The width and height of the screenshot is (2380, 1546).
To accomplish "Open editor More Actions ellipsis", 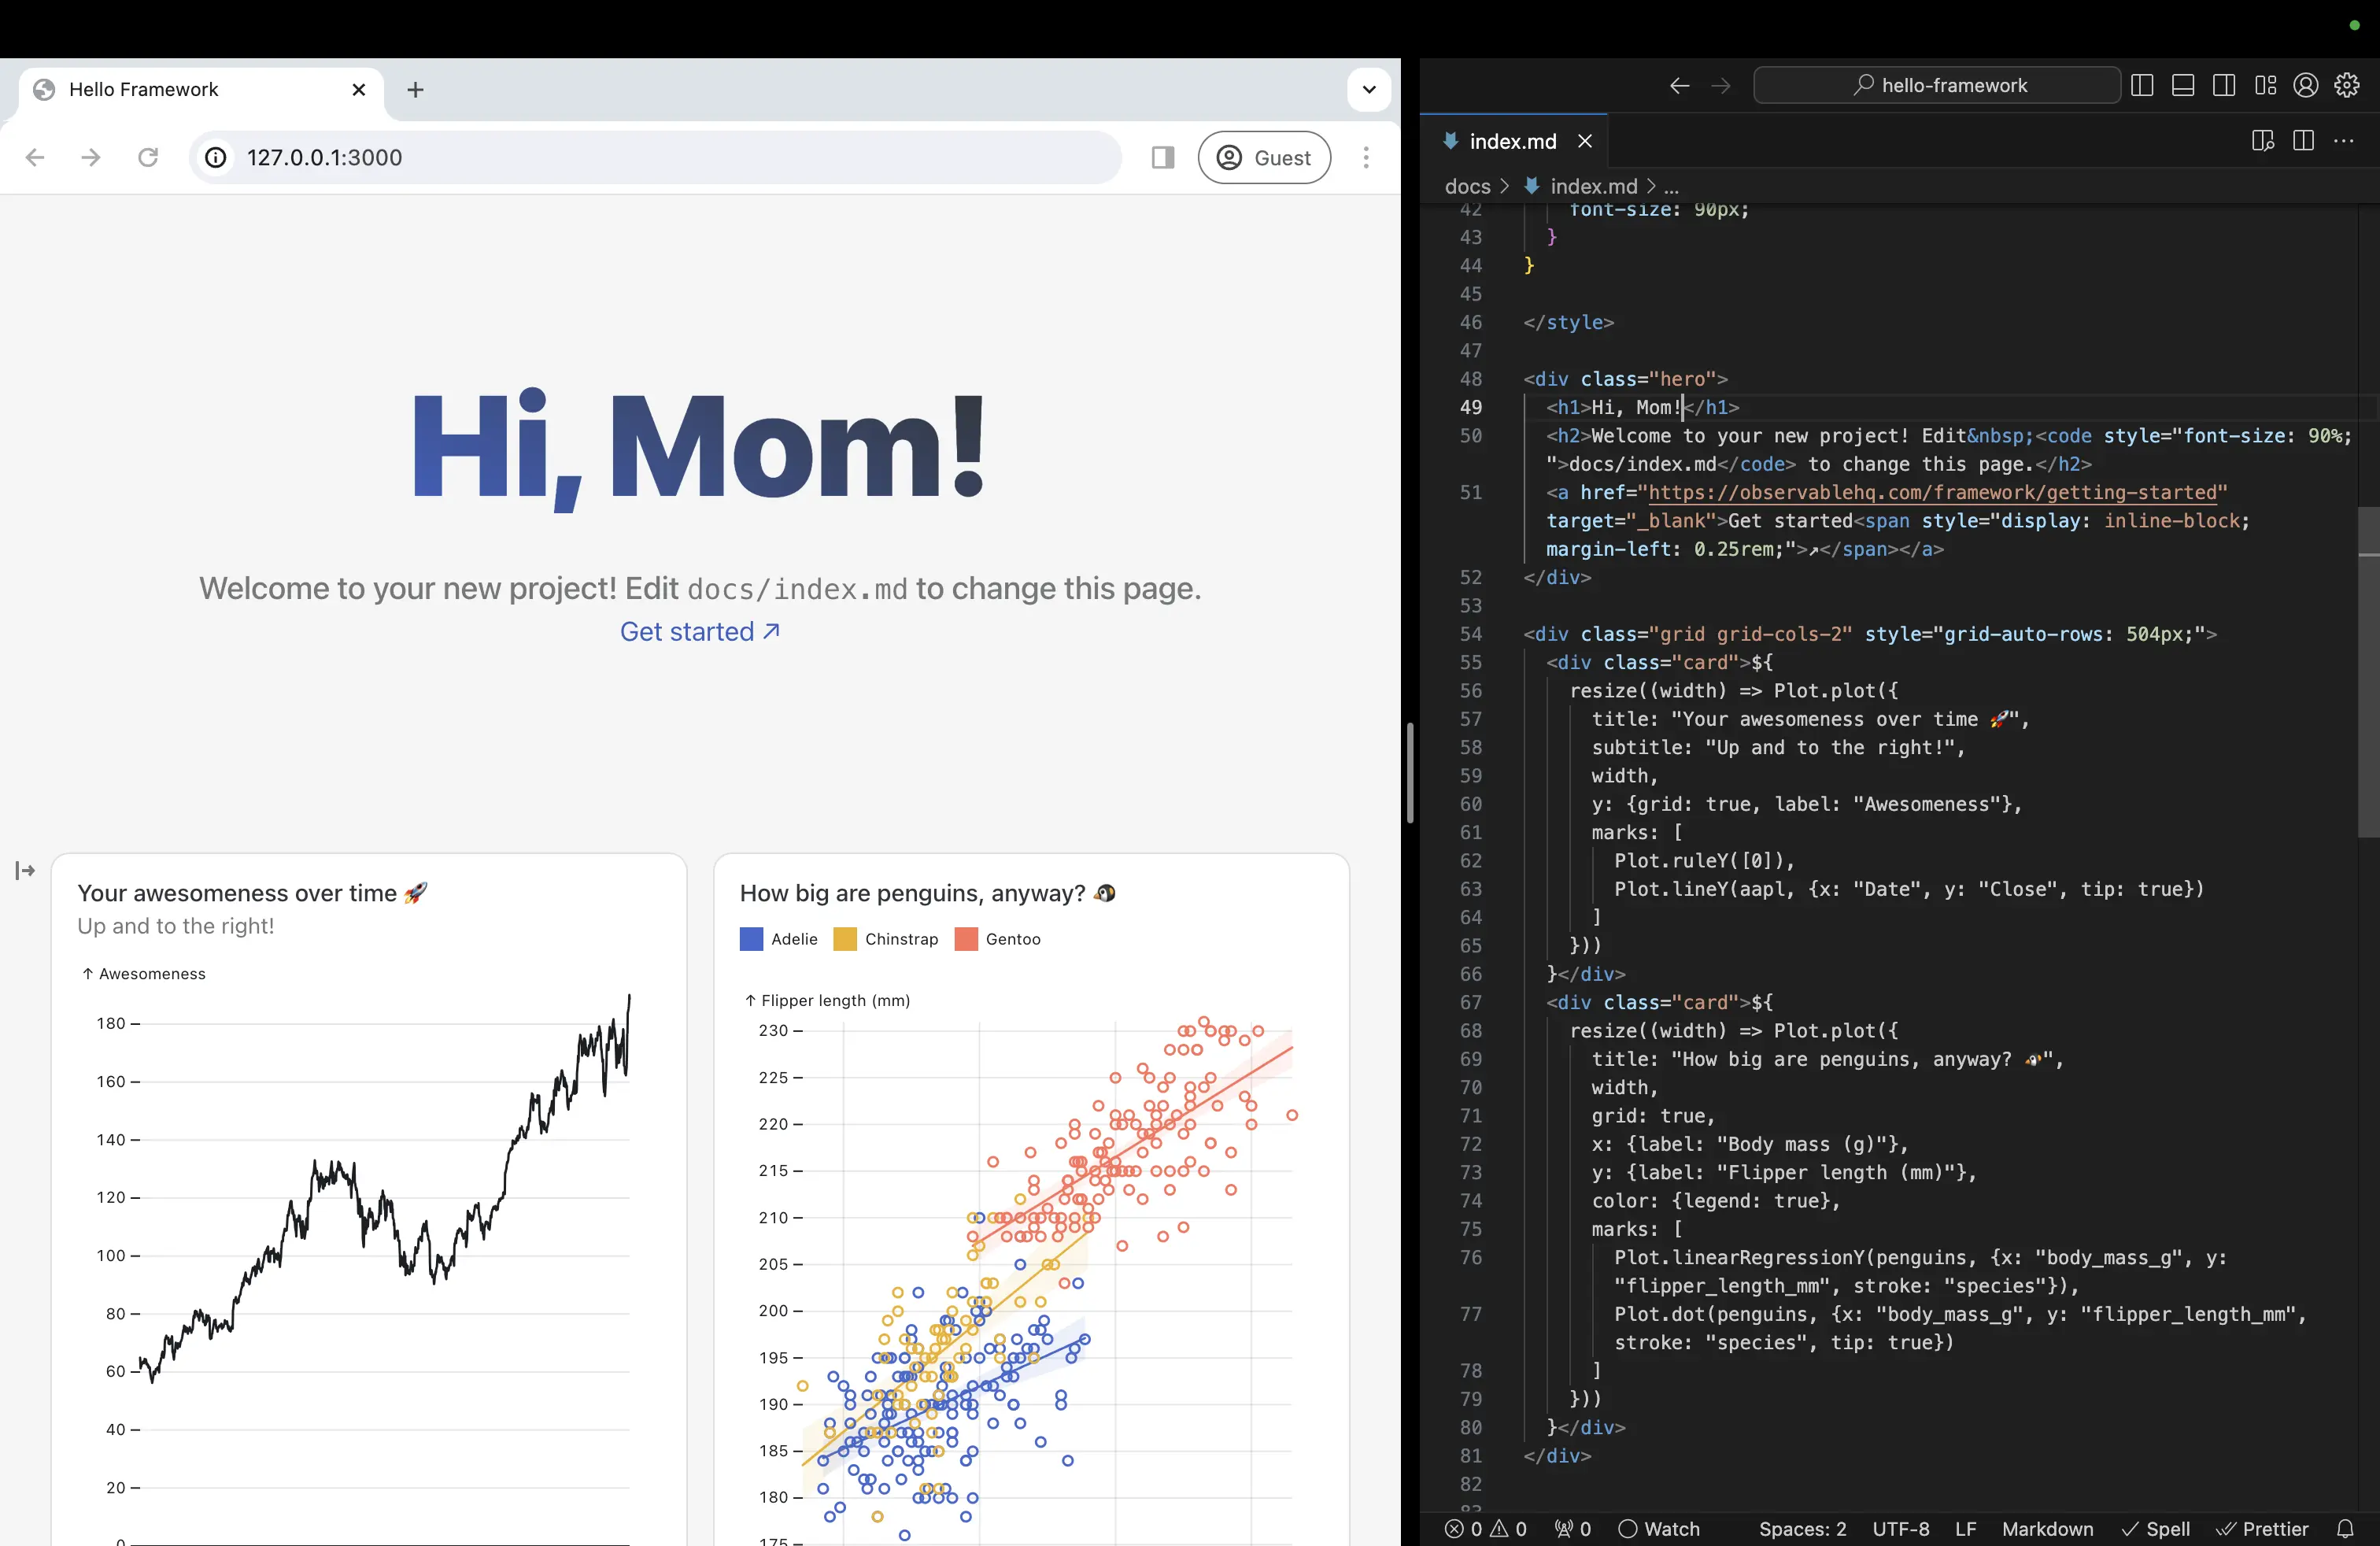I will (2344, 141).
